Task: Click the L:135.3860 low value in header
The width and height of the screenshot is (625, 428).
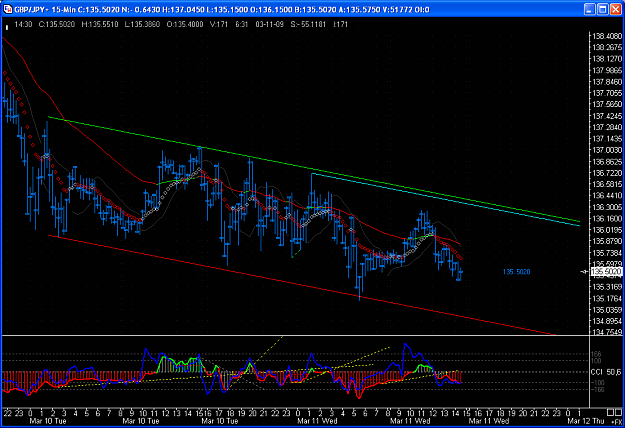Action: point(142,24)
